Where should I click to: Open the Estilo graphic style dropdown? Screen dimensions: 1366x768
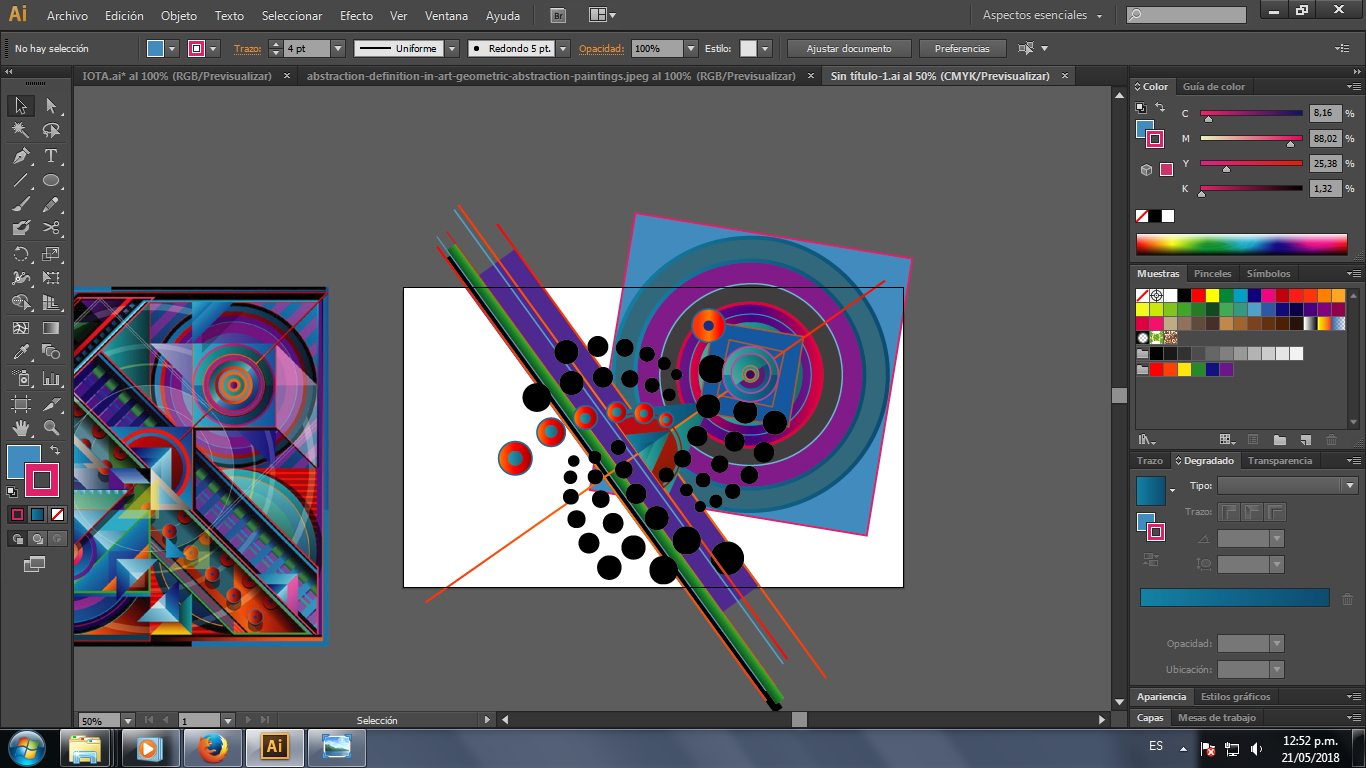[x=764, y=48]
